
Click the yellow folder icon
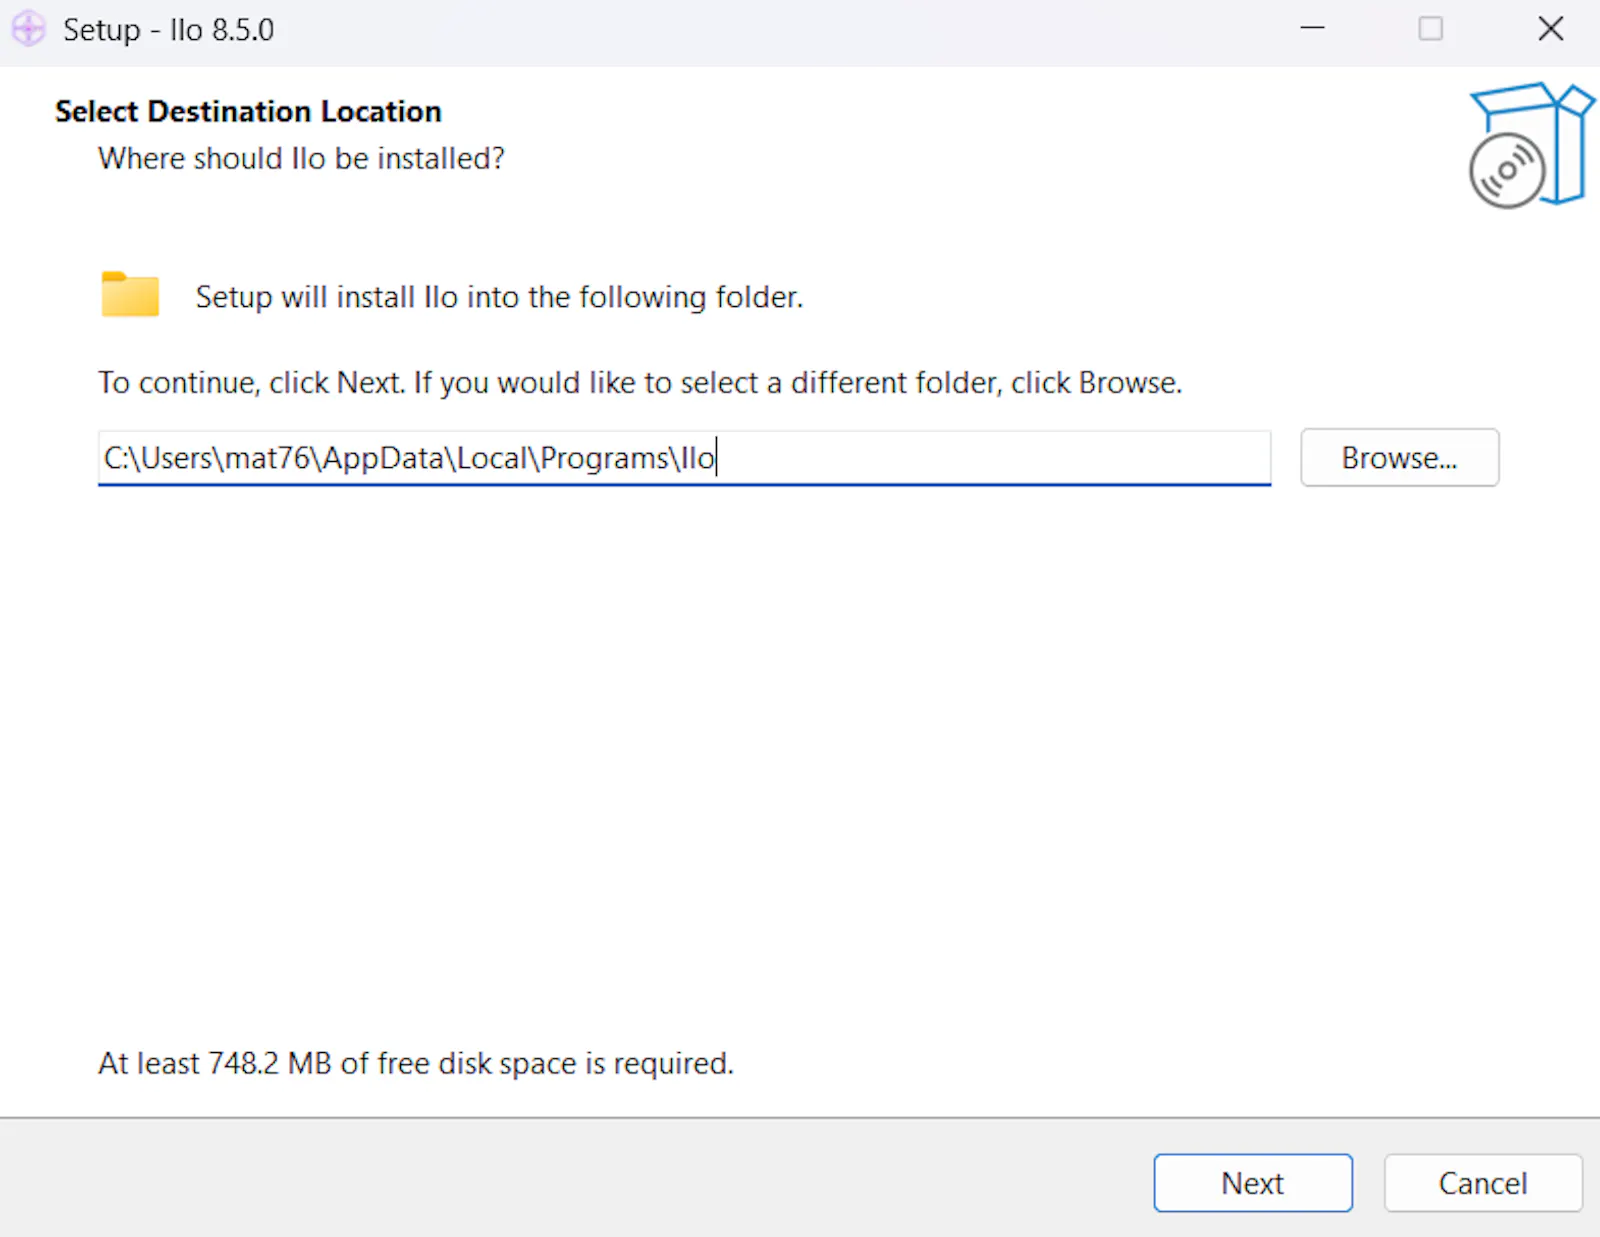130,295
